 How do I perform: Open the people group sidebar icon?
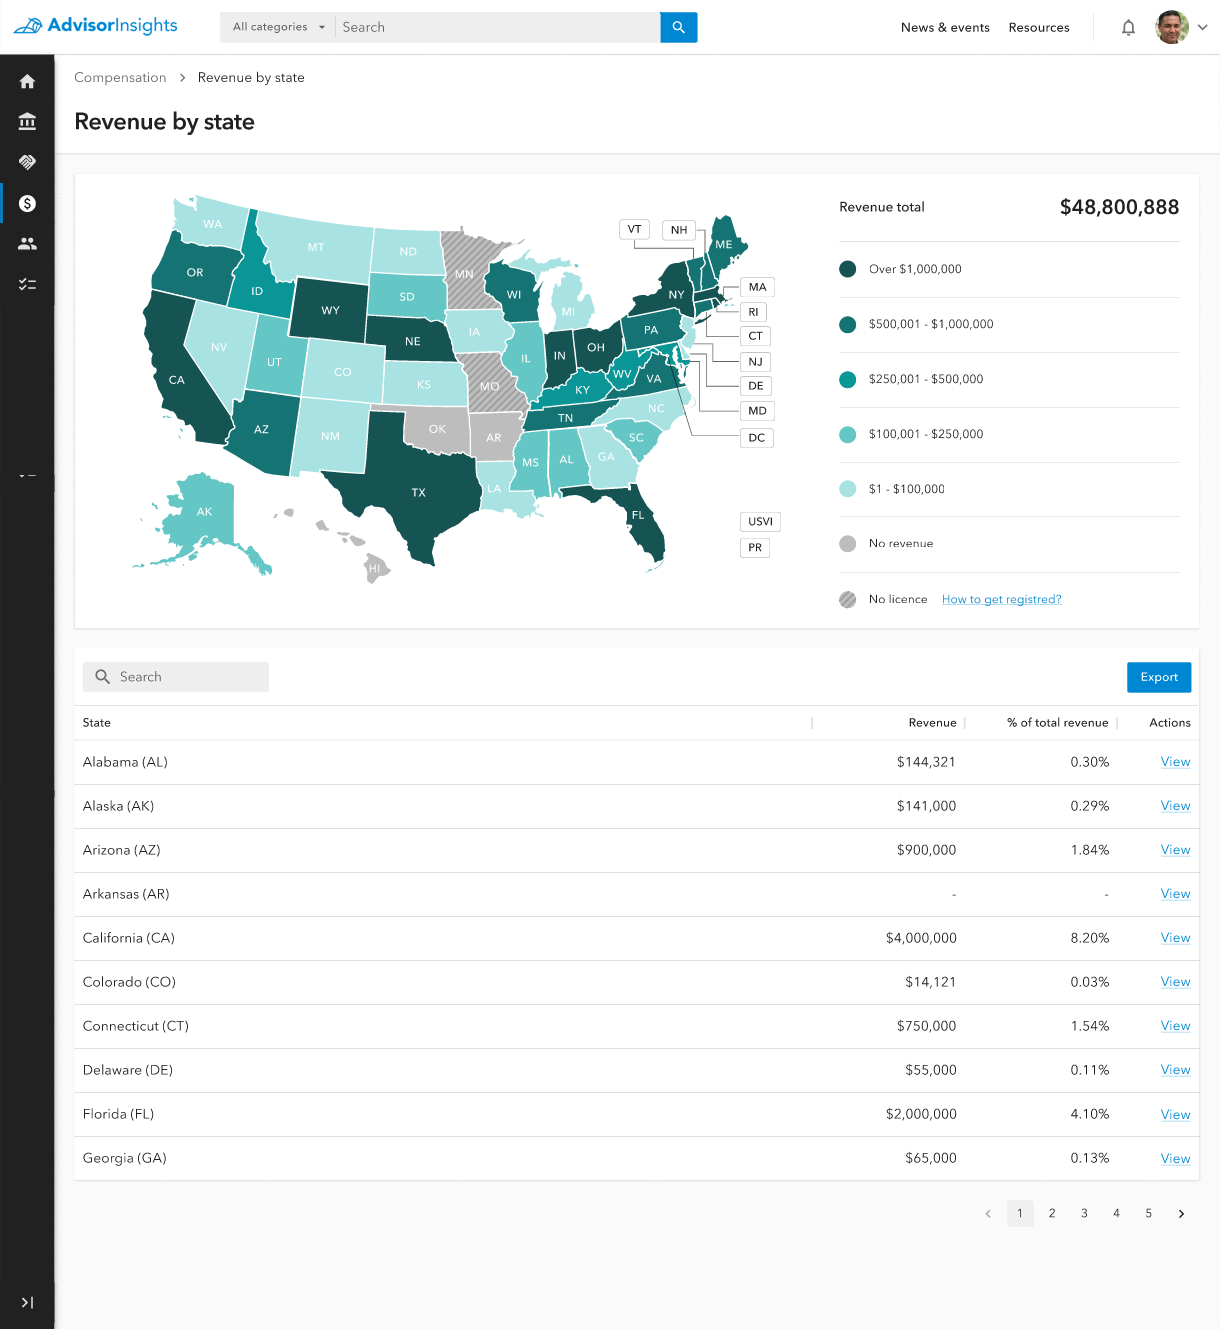(x=27, y=244)
